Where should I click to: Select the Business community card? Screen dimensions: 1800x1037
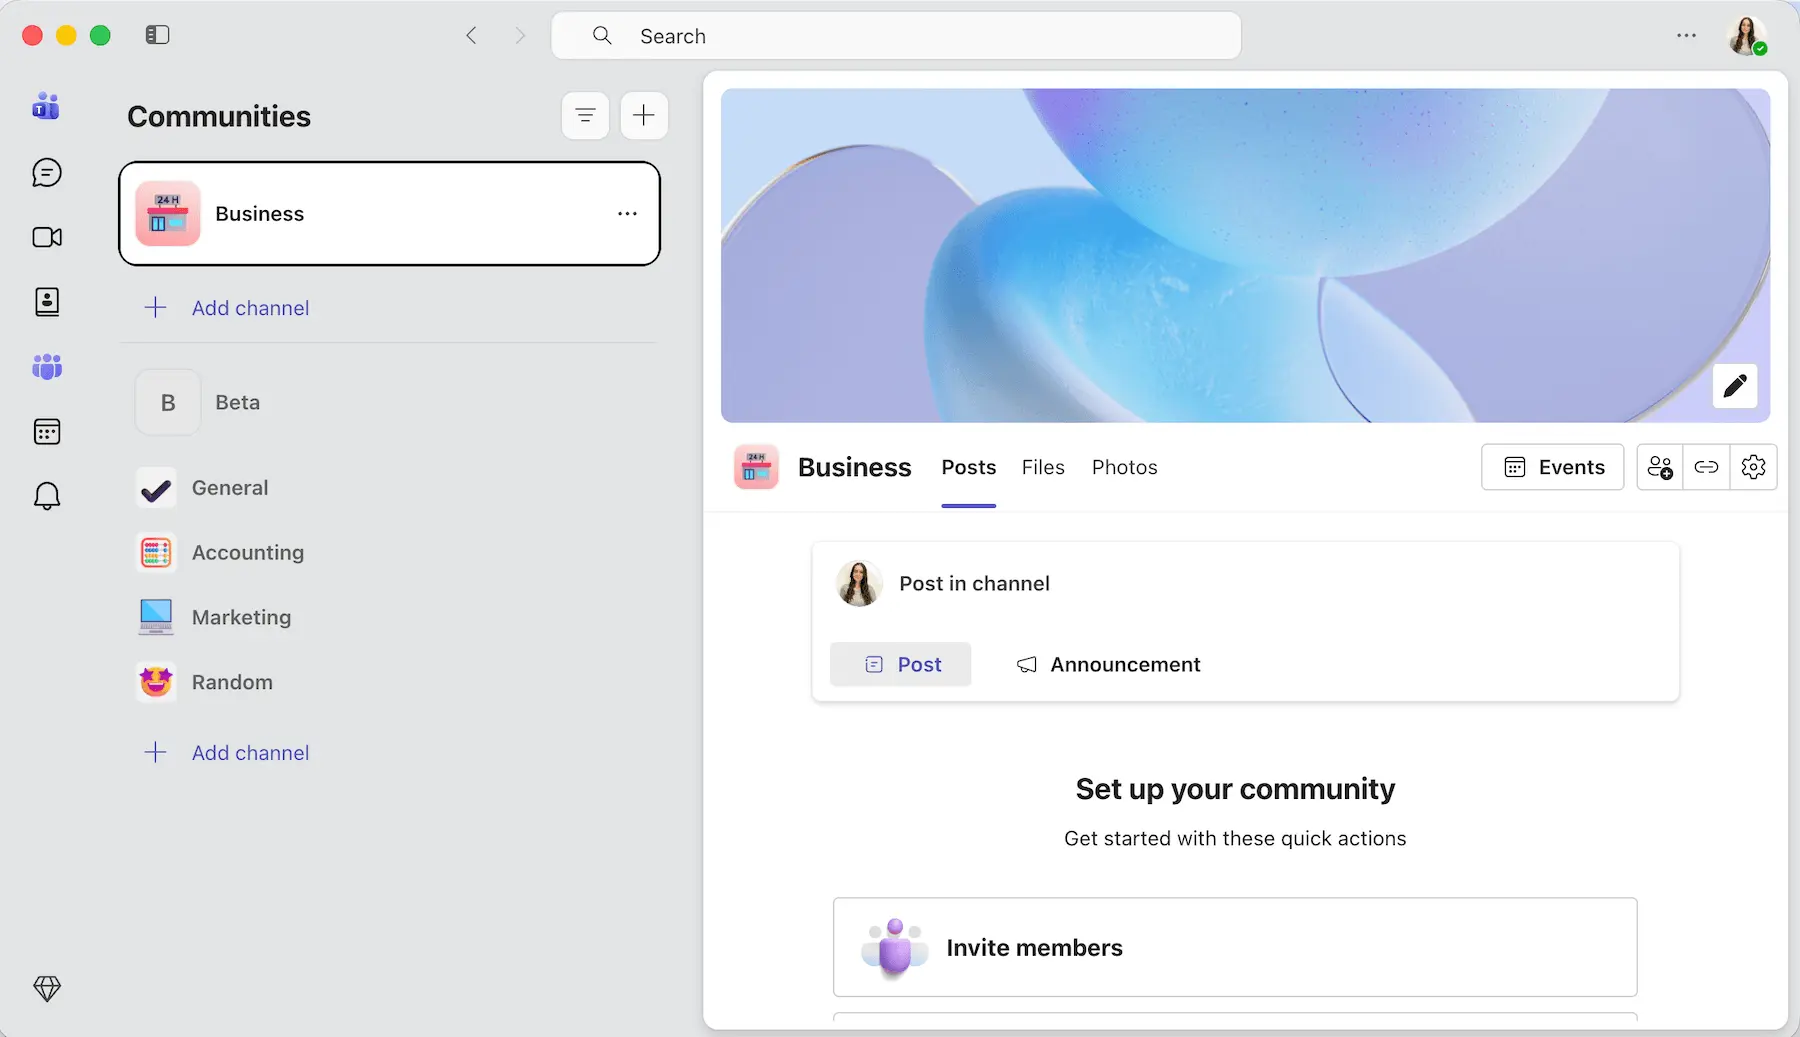[389, 214]
